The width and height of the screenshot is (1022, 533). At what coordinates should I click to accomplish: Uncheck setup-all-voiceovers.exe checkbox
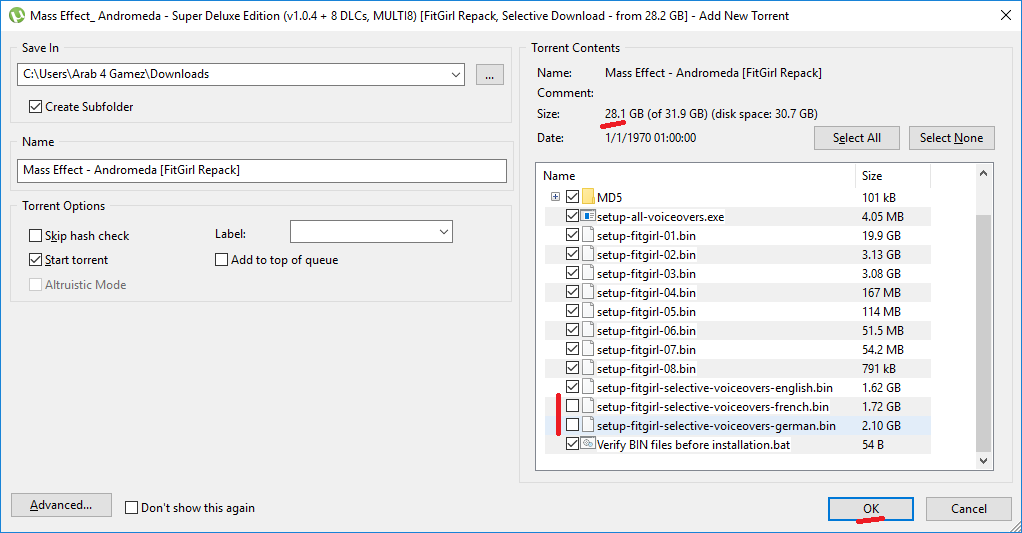[x=572, y=216]
